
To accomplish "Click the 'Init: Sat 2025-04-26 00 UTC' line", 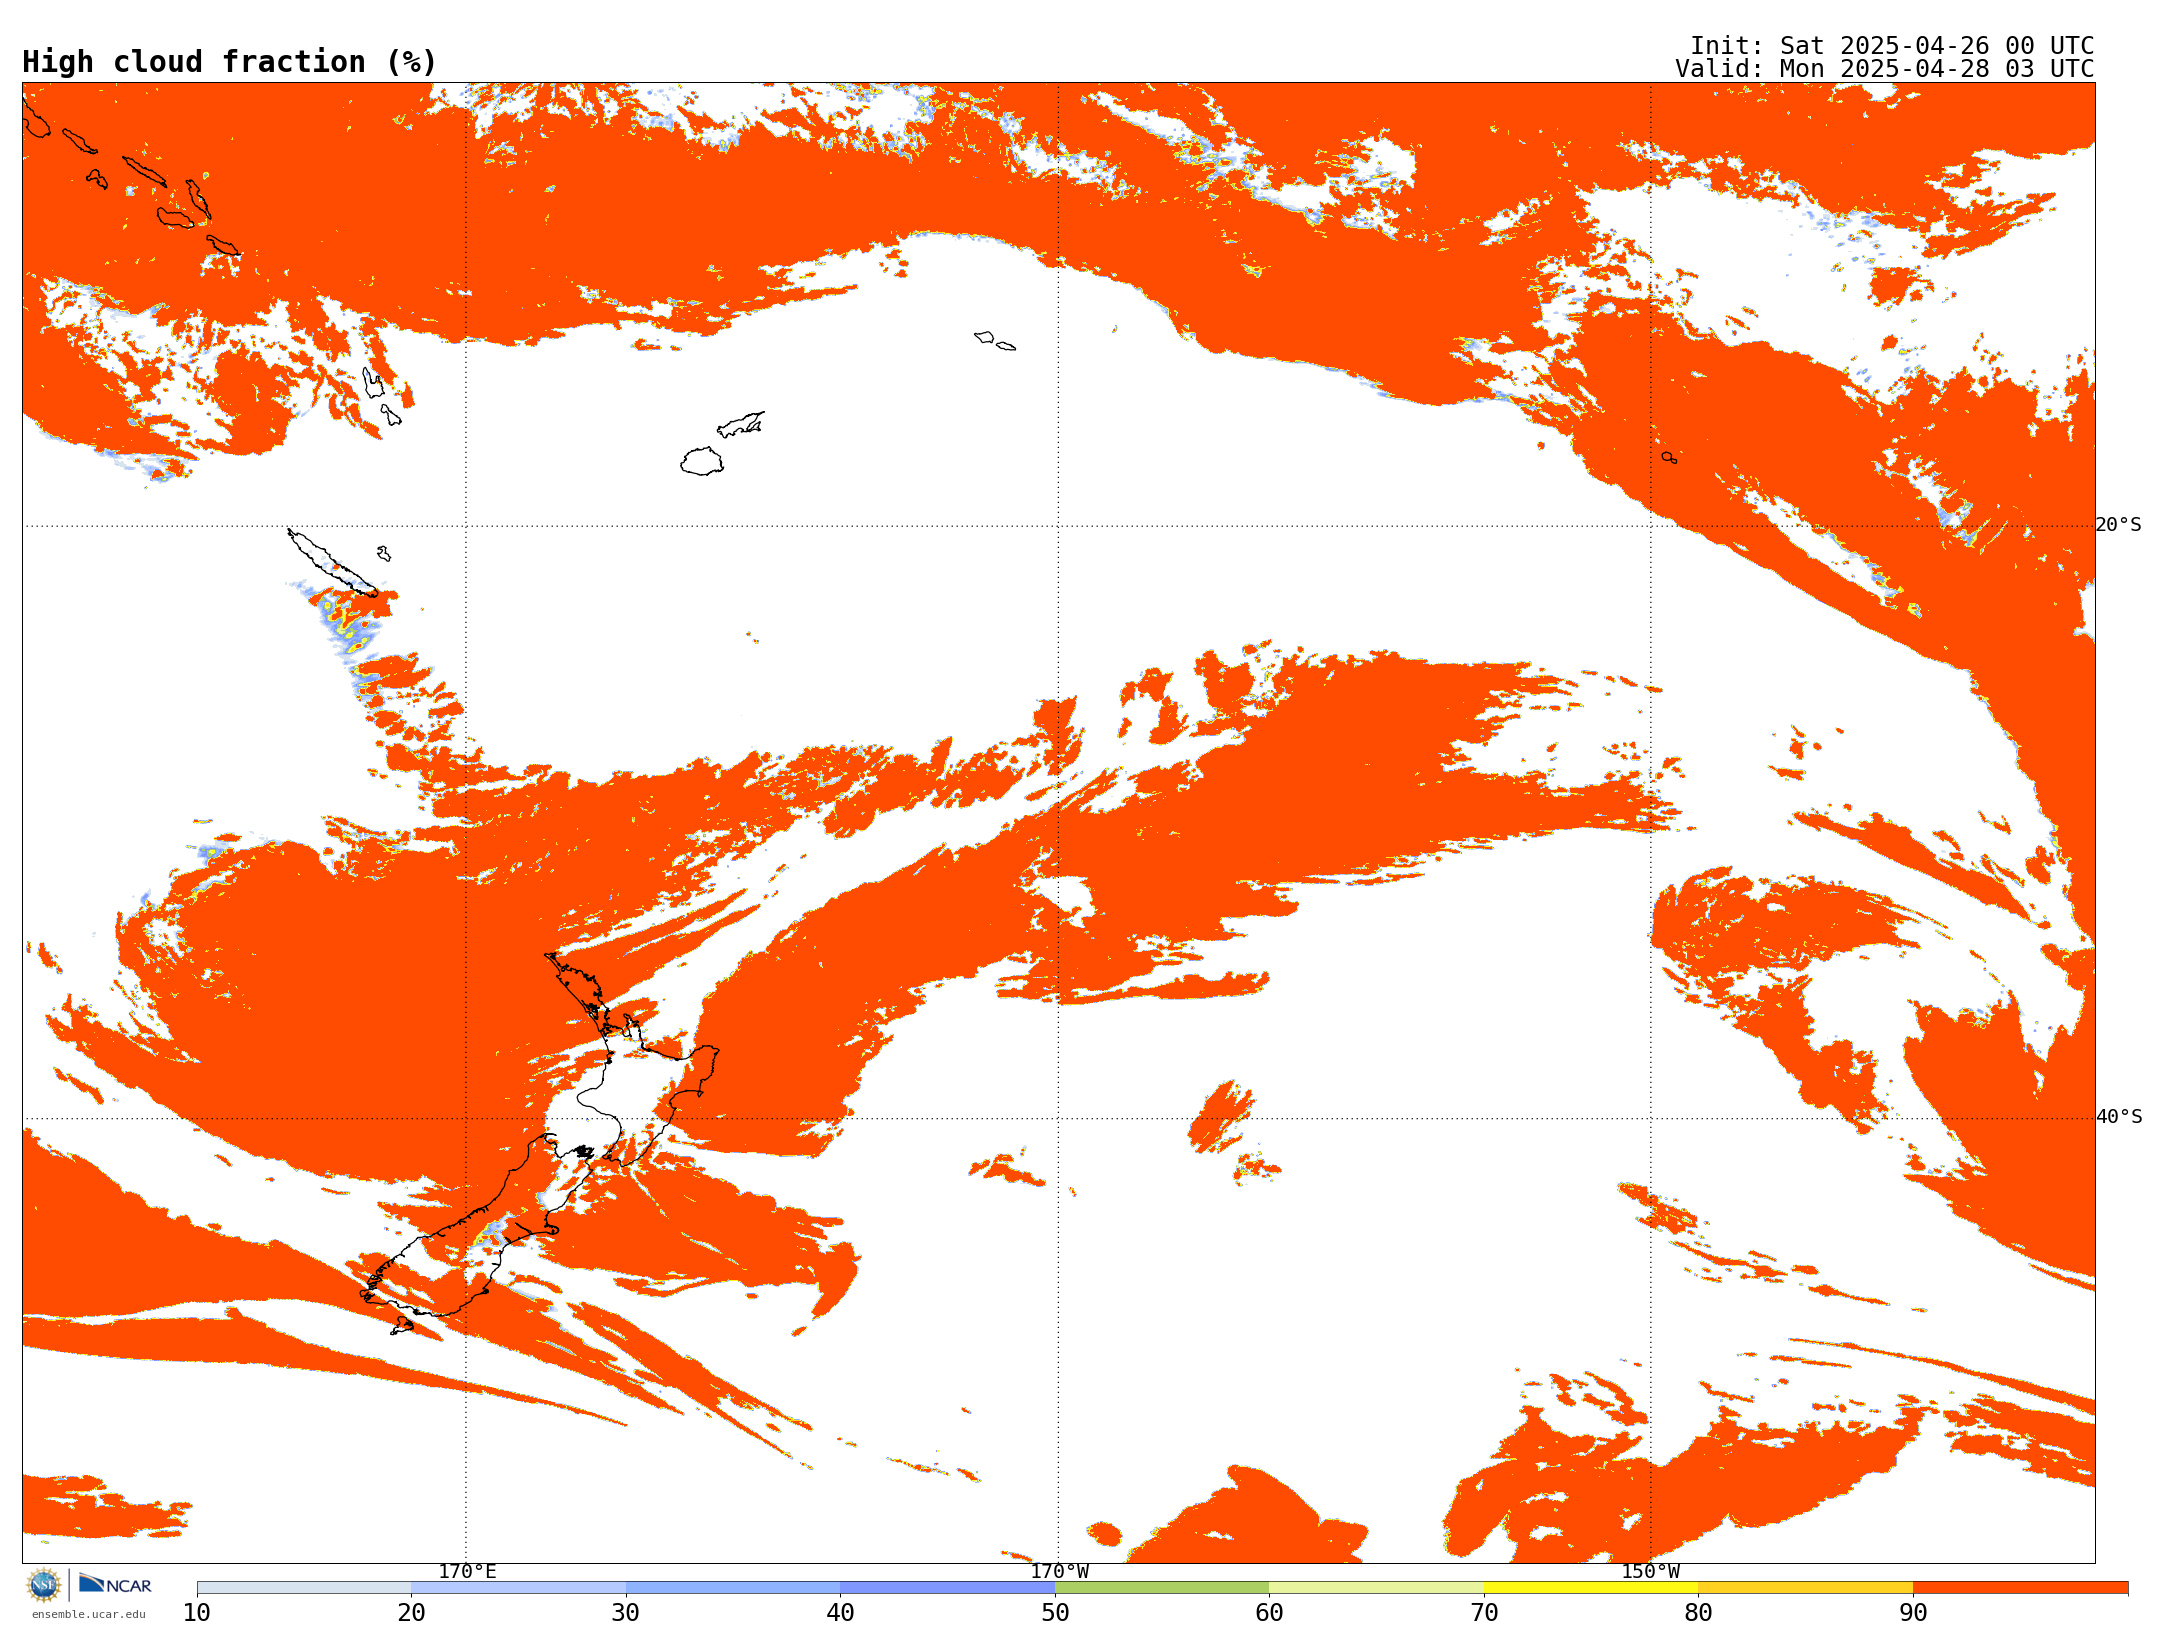I will pos(1892,46).
